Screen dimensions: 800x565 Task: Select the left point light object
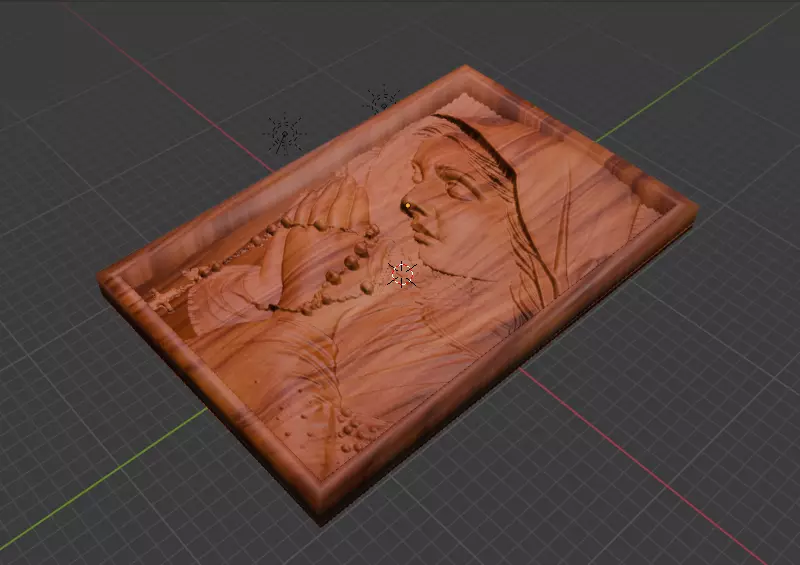tap(284, 135)
